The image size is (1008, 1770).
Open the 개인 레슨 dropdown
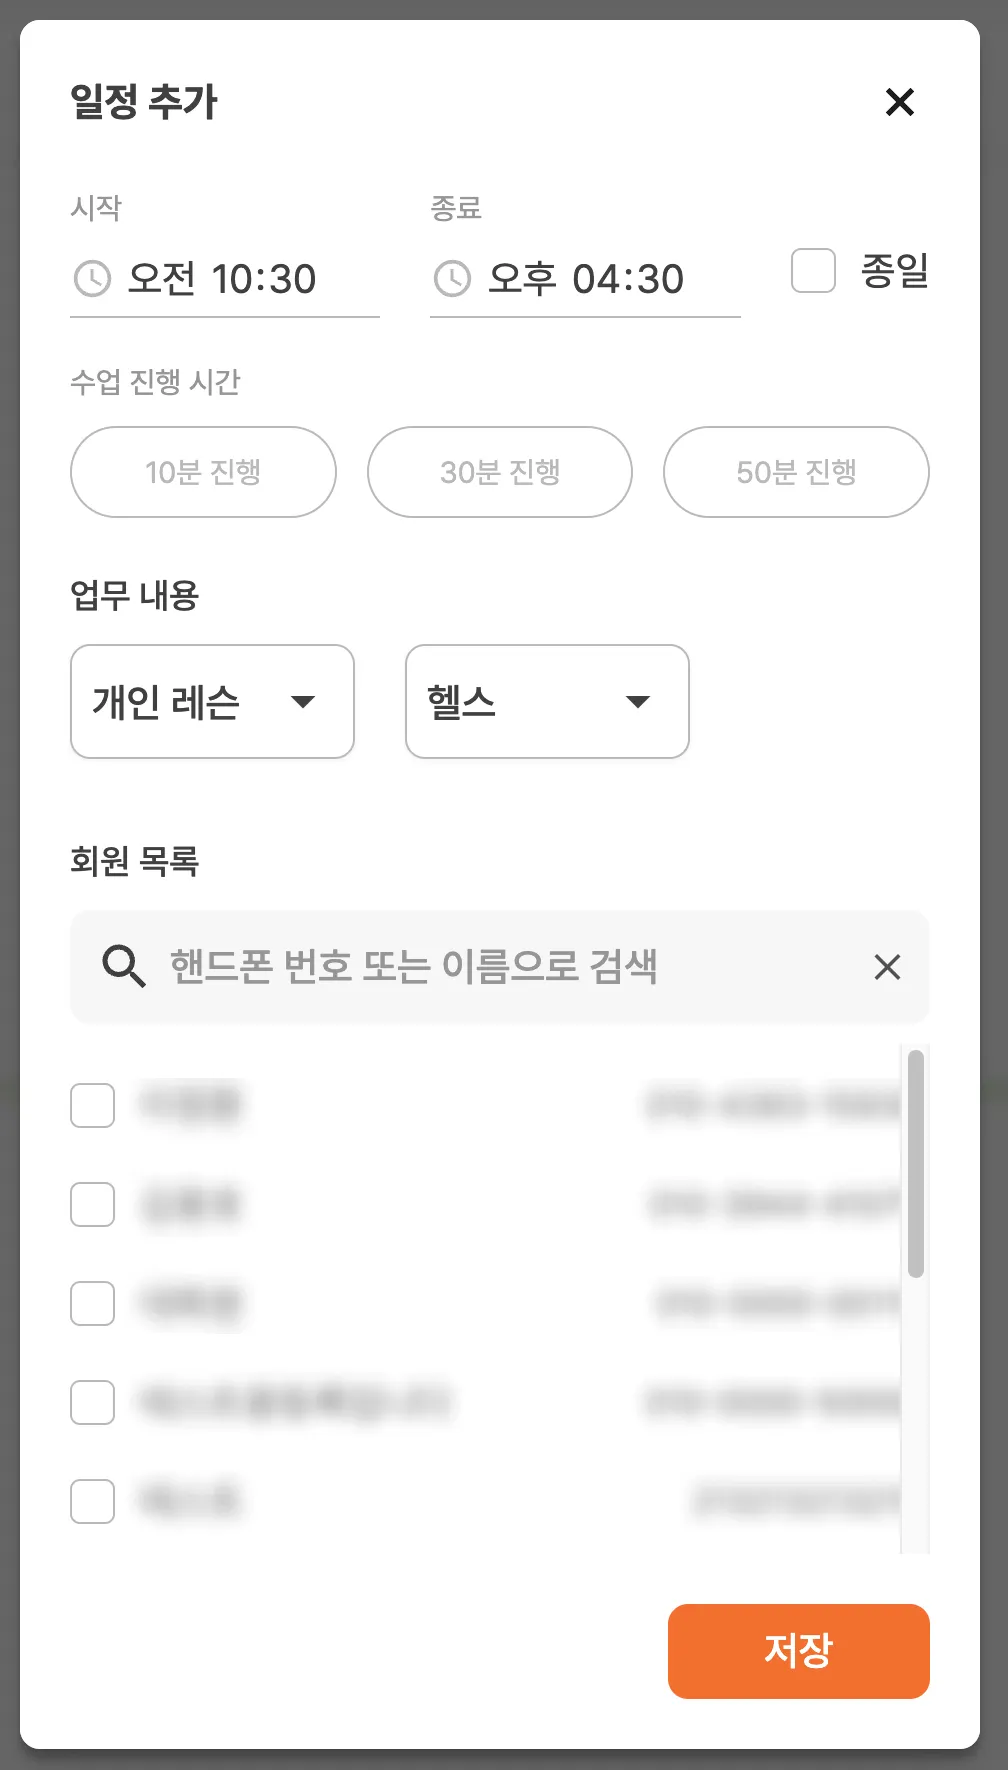click(212, 702)
